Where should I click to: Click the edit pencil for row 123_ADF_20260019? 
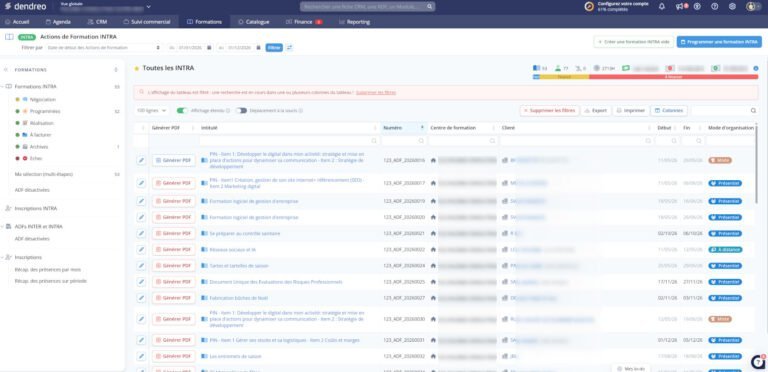point(141,201)
